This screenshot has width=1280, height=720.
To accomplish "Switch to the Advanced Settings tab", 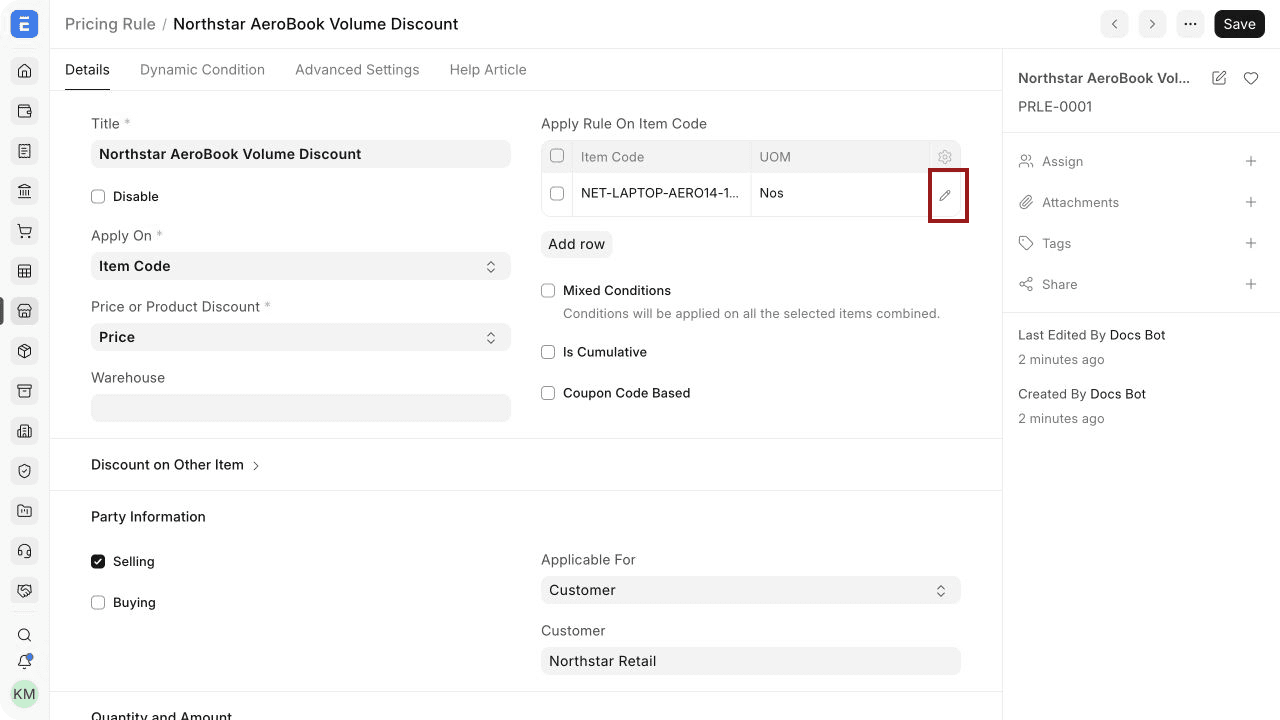I will click(357, 70).
